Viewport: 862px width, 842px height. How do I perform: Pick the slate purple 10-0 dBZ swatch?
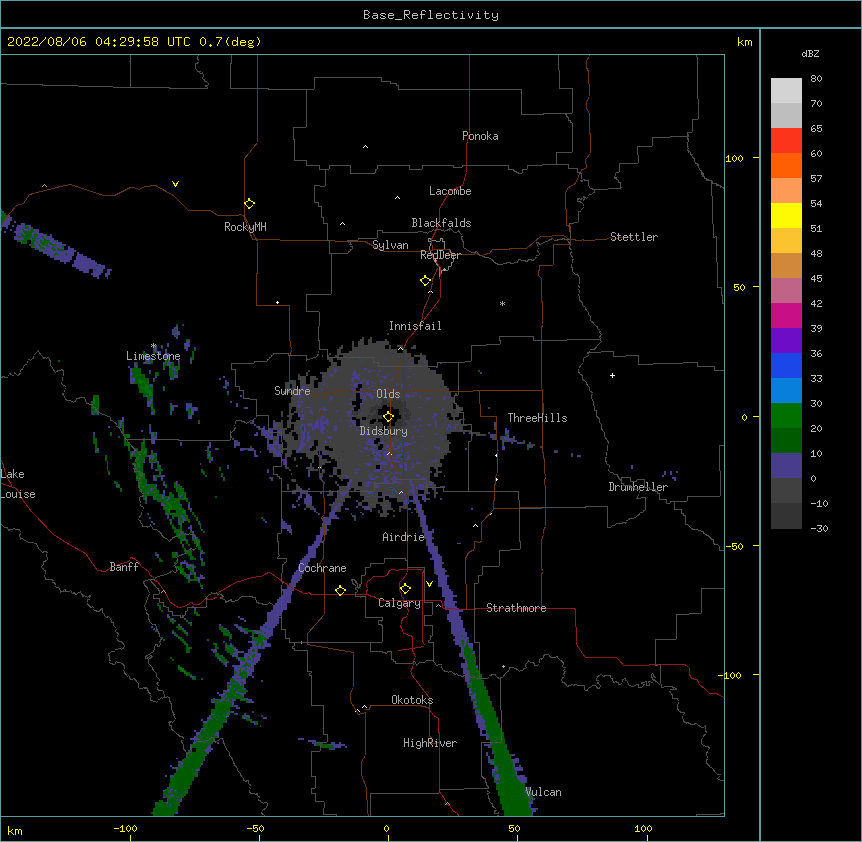786,466
